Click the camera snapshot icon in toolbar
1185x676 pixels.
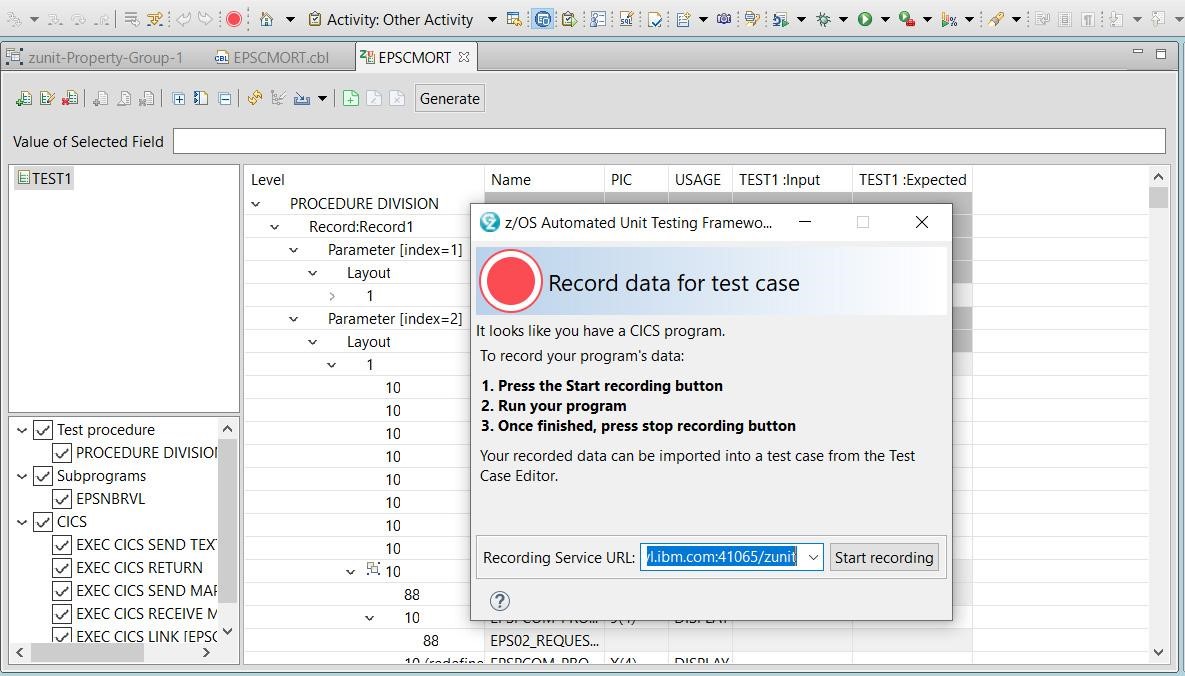pos(723,19)
